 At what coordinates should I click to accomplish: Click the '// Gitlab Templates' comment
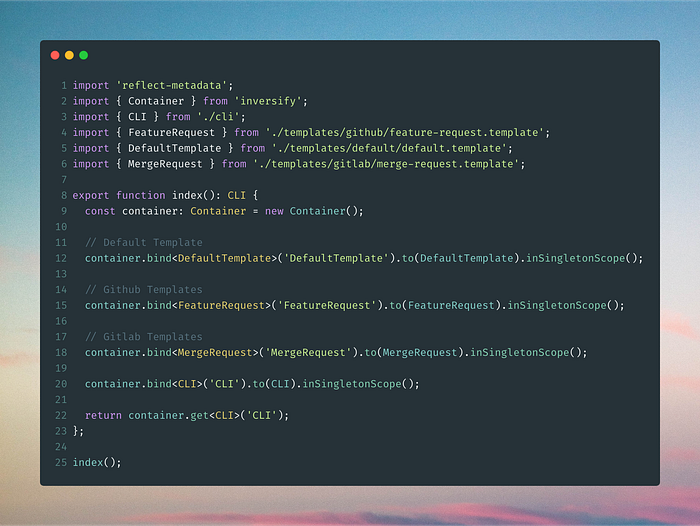point(144,337)
